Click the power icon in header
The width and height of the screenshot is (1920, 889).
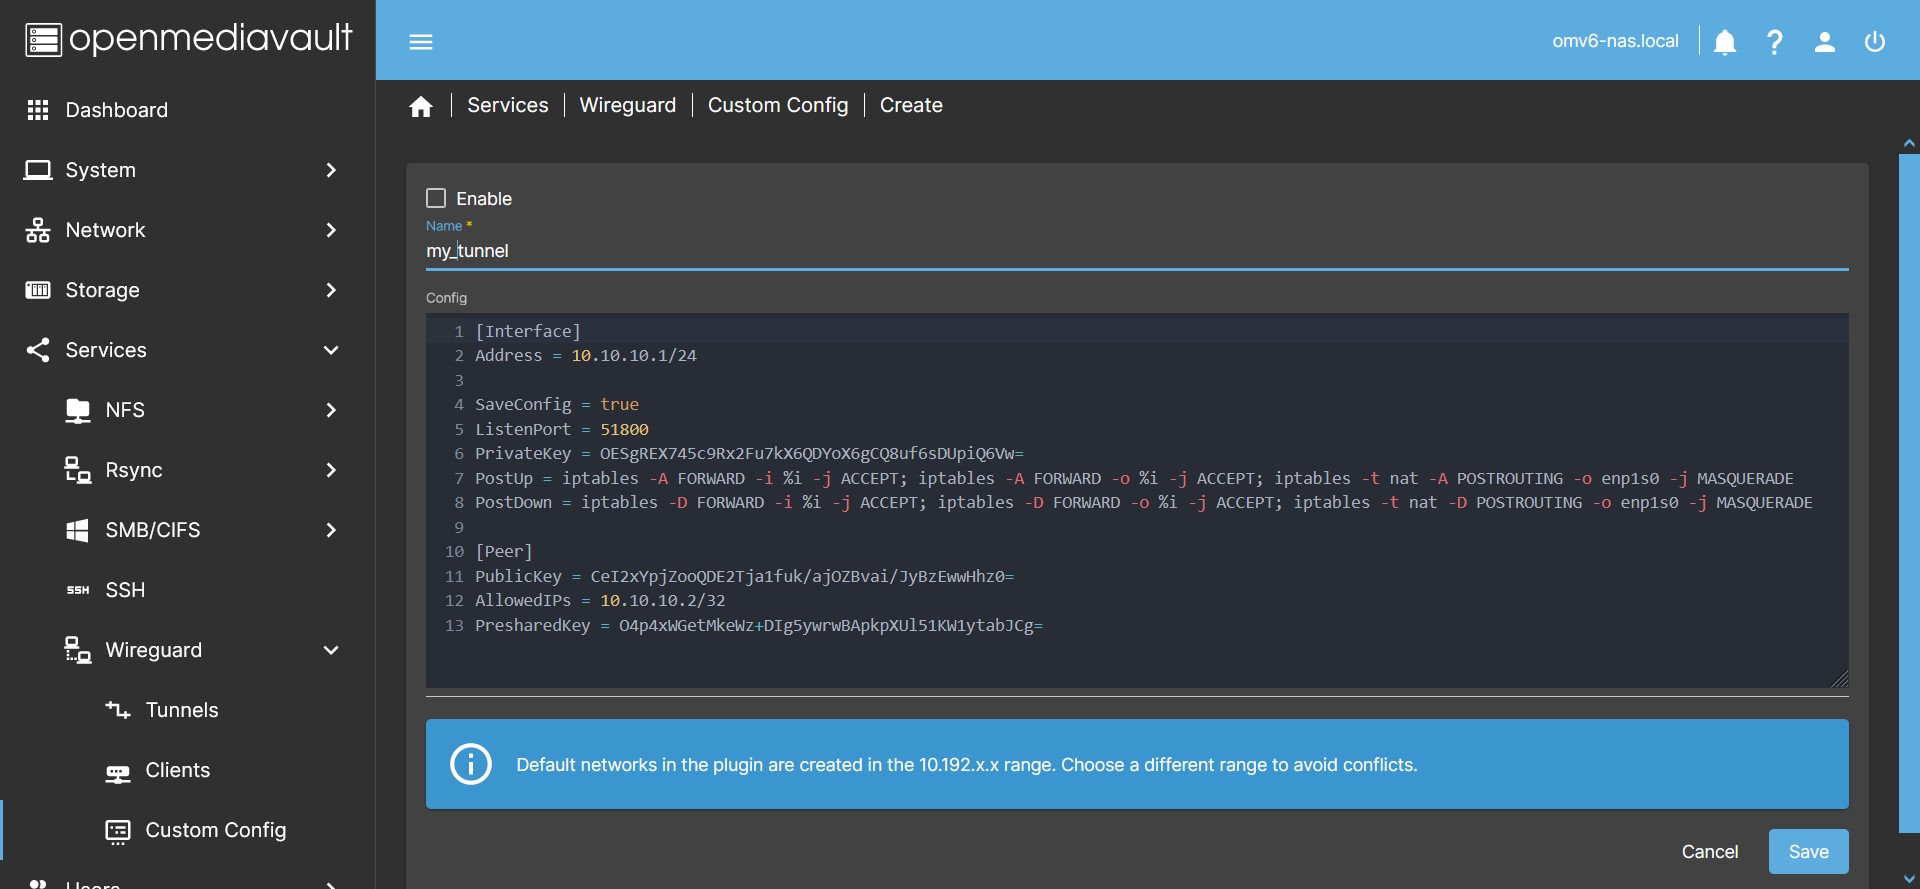(x=1875, y=42)
